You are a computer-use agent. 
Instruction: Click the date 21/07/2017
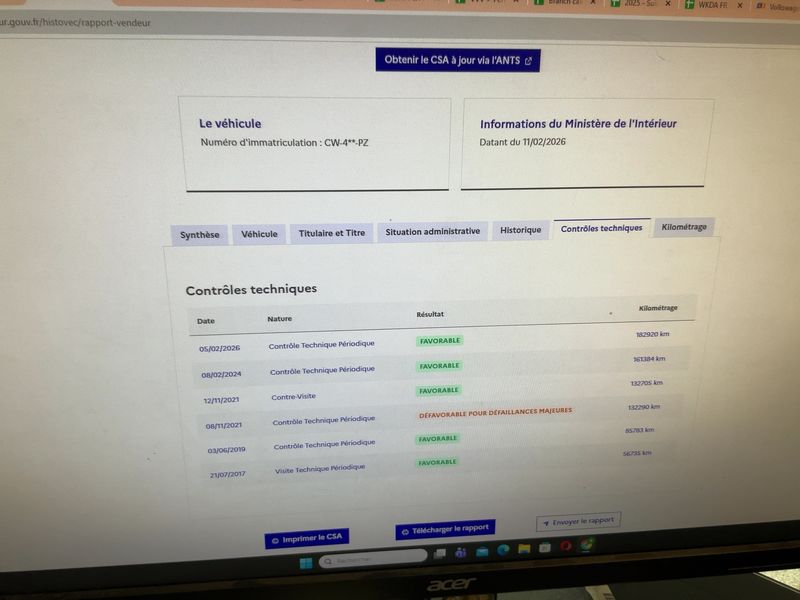[x=228, y=474]
